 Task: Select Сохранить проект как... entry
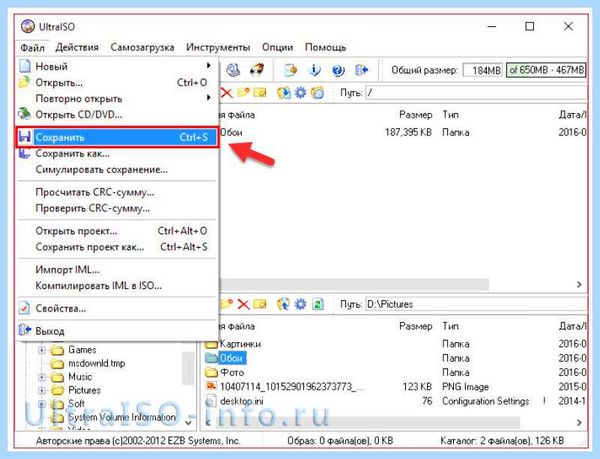click(x=117, y=247)
